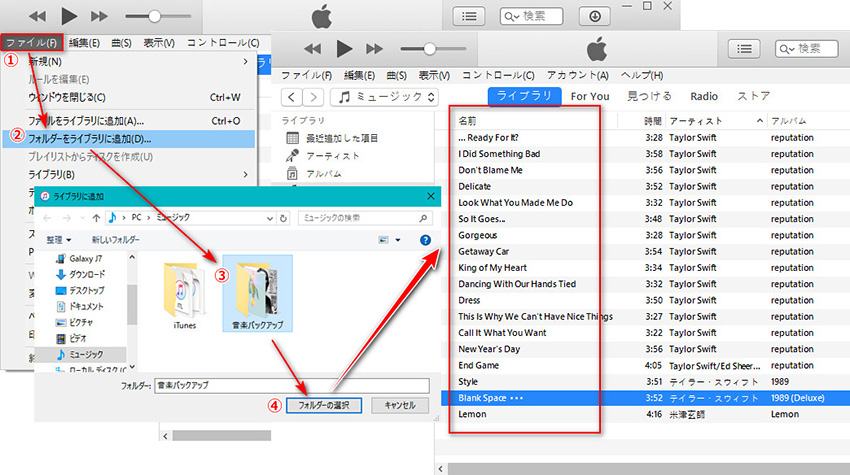Click the フォルダーの選択 button
The width and height of the screenshot is (850, 475).
coord(324,405)
